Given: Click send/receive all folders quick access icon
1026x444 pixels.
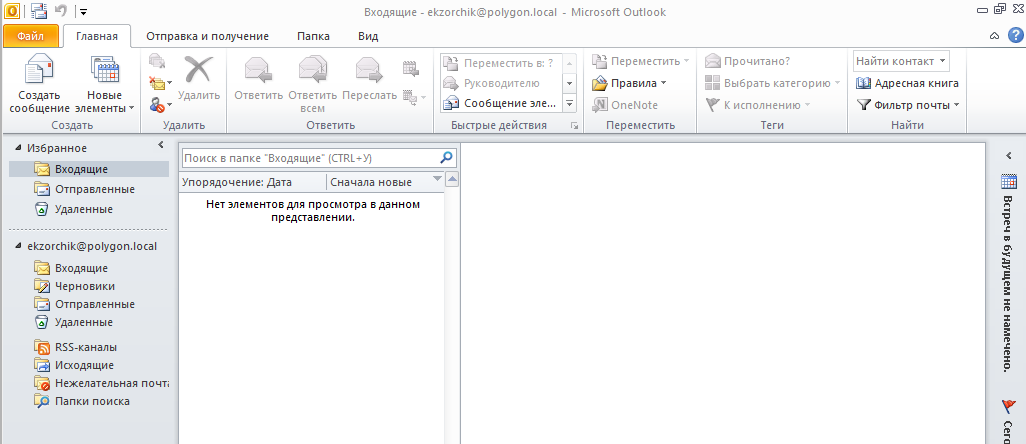Looking at the screenshot, I should point(39,11).
